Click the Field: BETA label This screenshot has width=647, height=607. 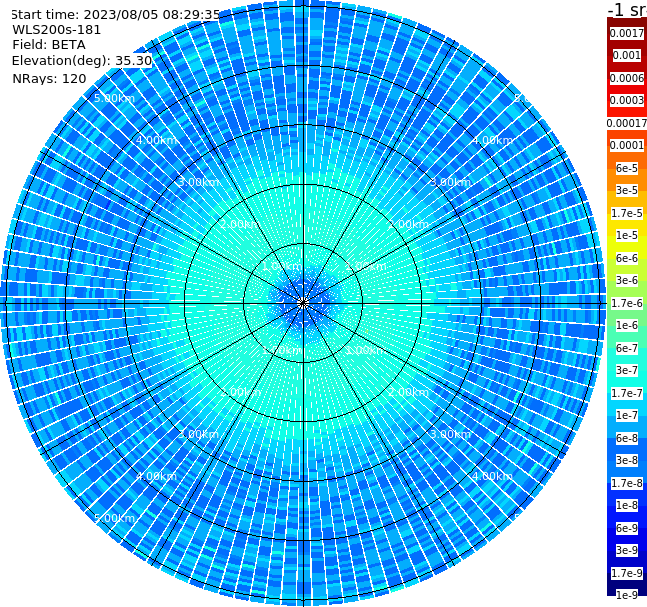click(49, 45)
